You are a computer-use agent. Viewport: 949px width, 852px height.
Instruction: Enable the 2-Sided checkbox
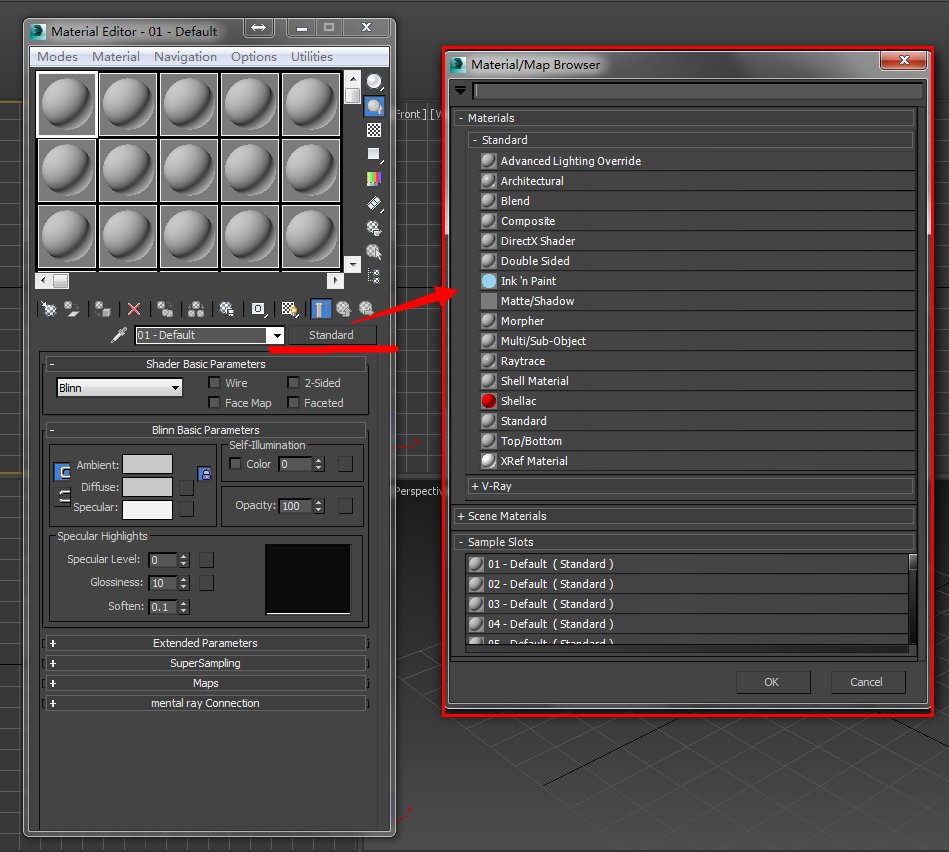pyautogui.click(x=293, y=383)
